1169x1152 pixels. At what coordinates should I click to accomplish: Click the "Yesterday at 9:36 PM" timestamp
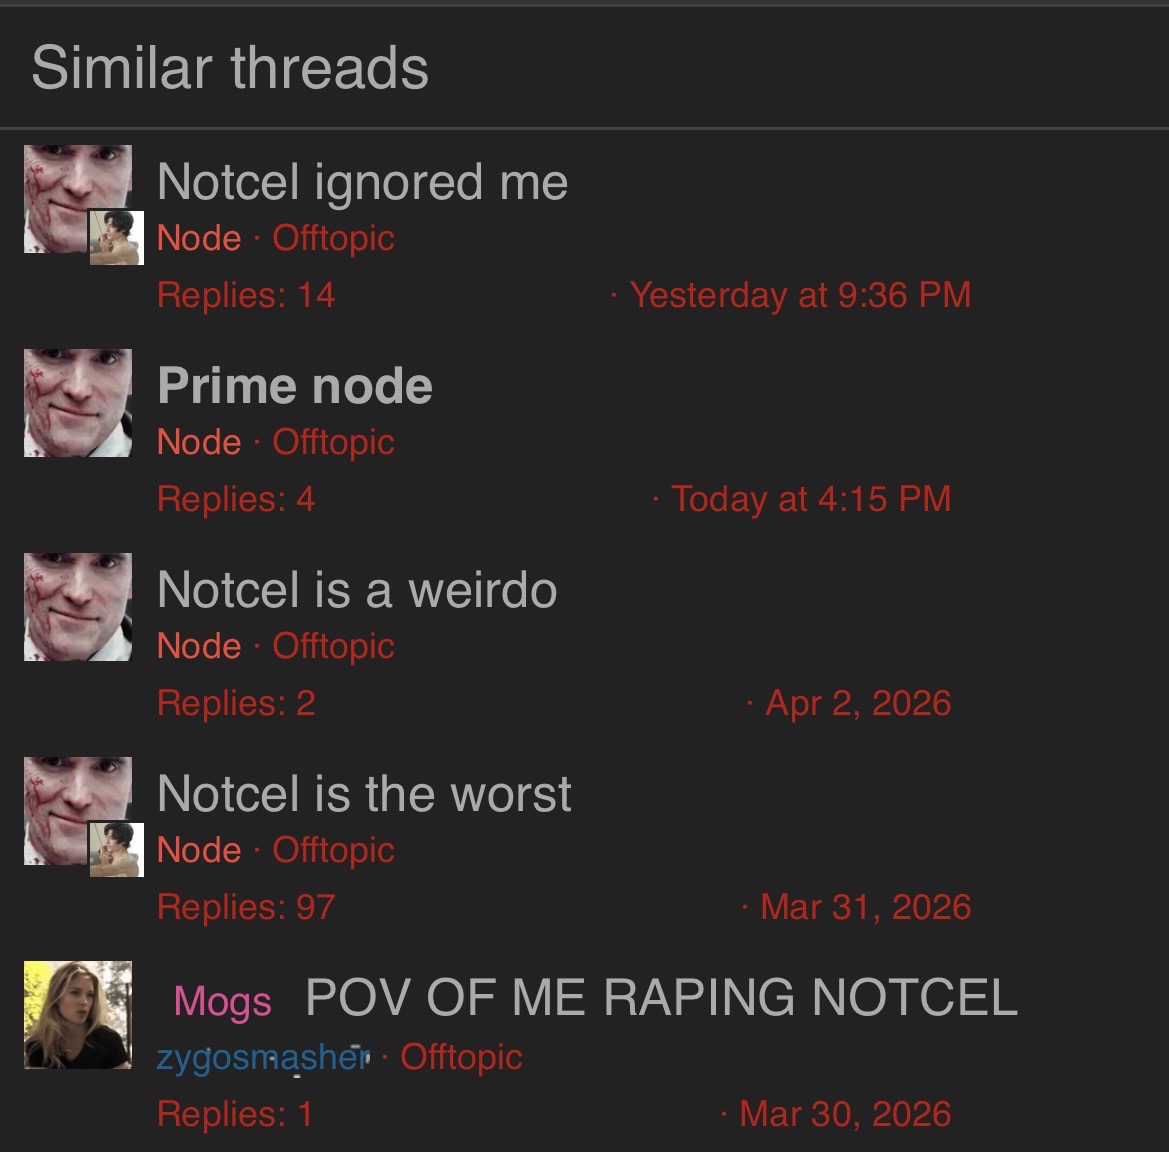(x=800, y=295)
